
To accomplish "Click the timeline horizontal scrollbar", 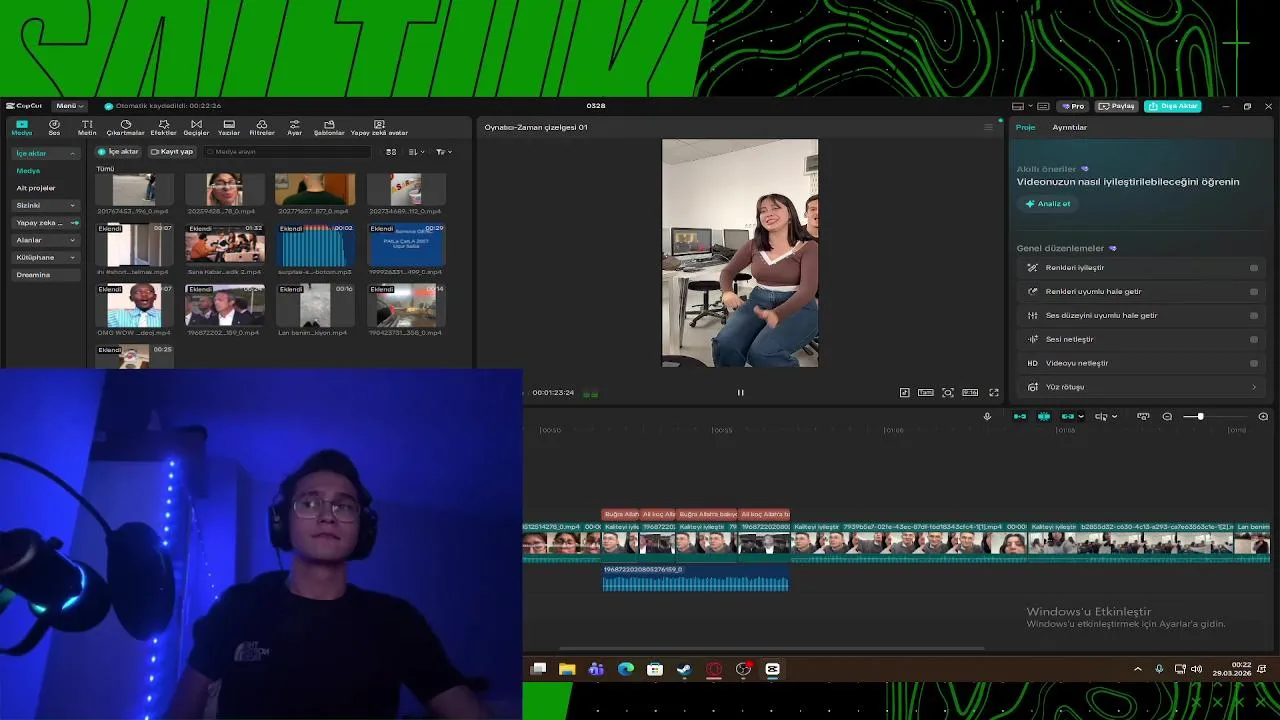I will (770, 648).
